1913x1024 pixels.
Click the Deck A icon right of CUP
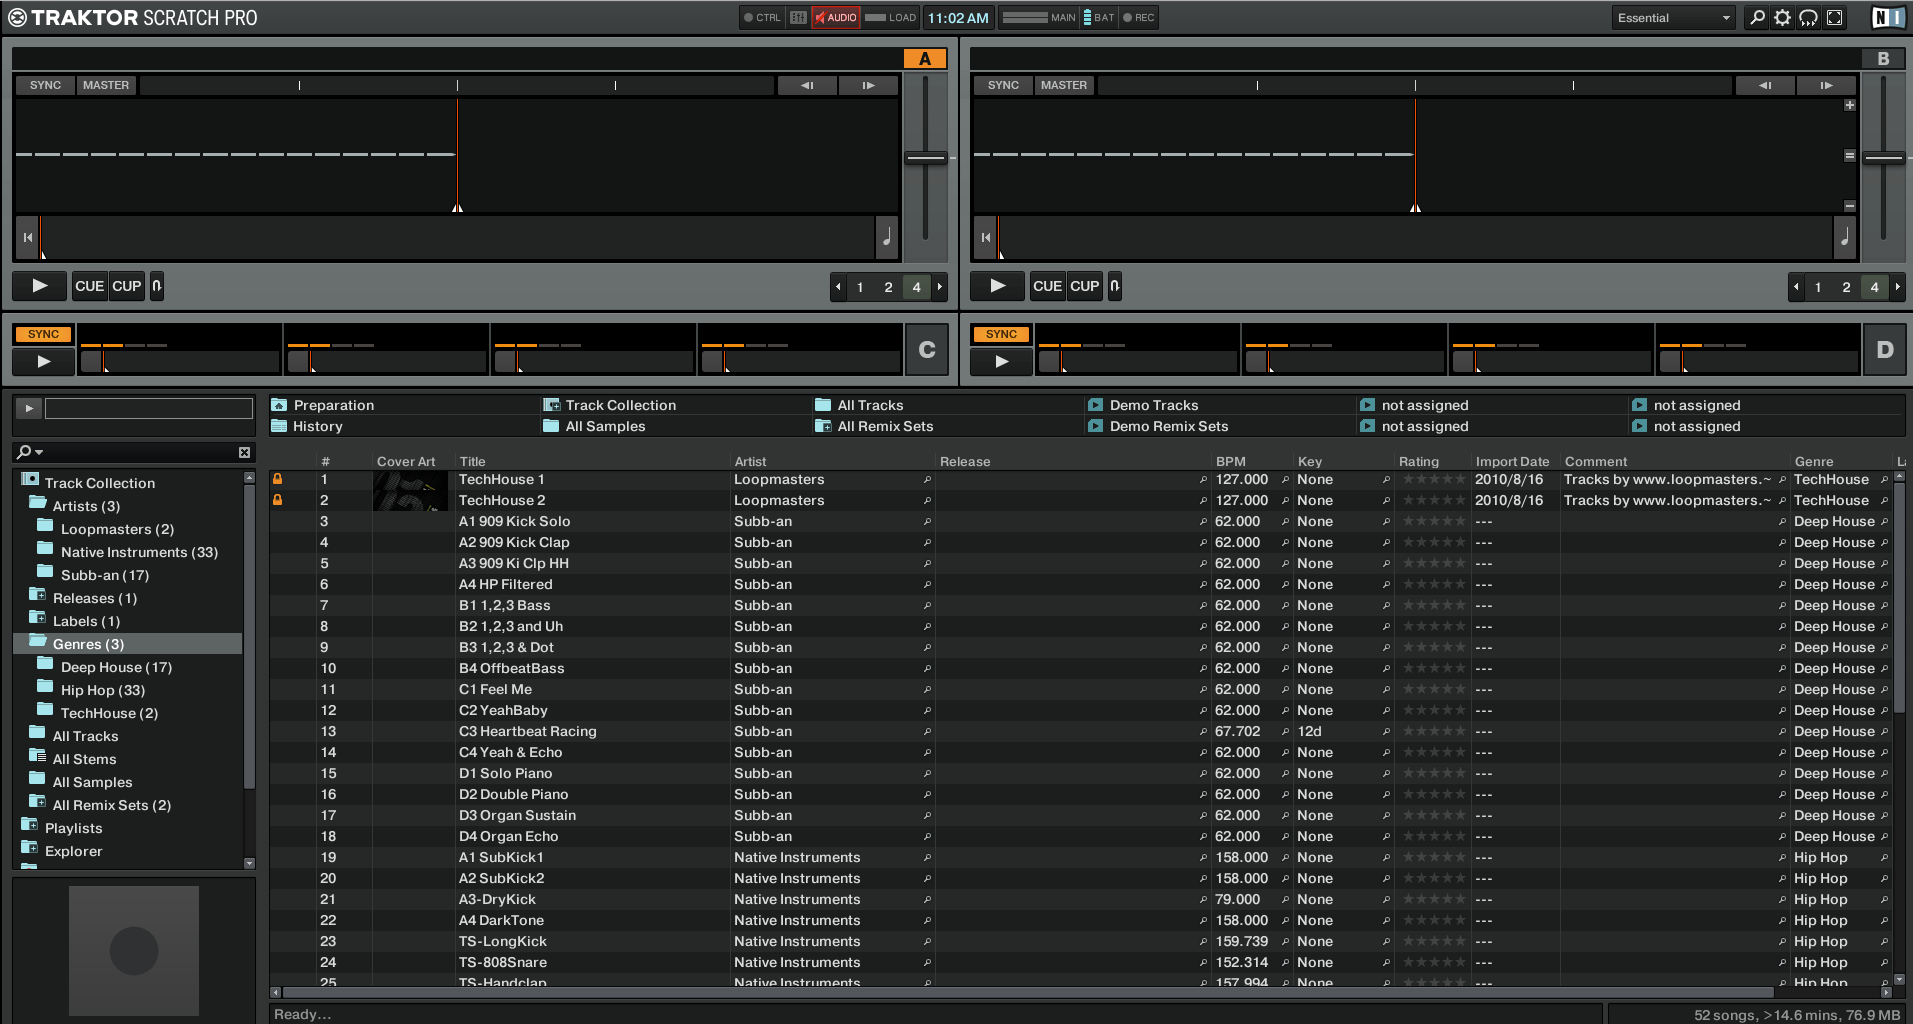(x=157, y=286)
